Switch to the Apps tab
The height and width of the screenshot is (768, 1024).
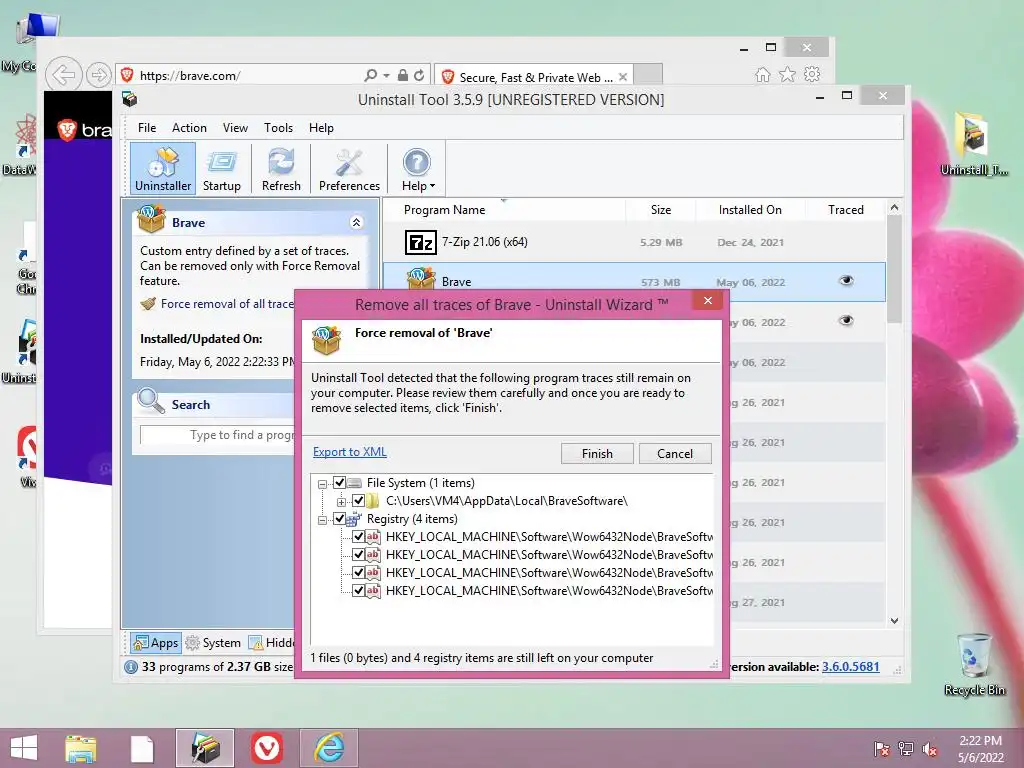155,643
